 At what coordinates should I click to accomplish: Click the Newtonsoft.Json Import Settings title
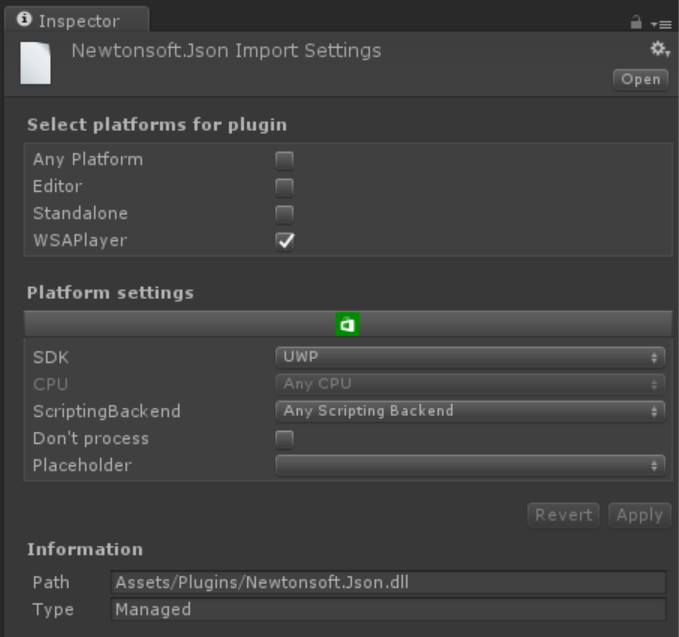point(226,51)
